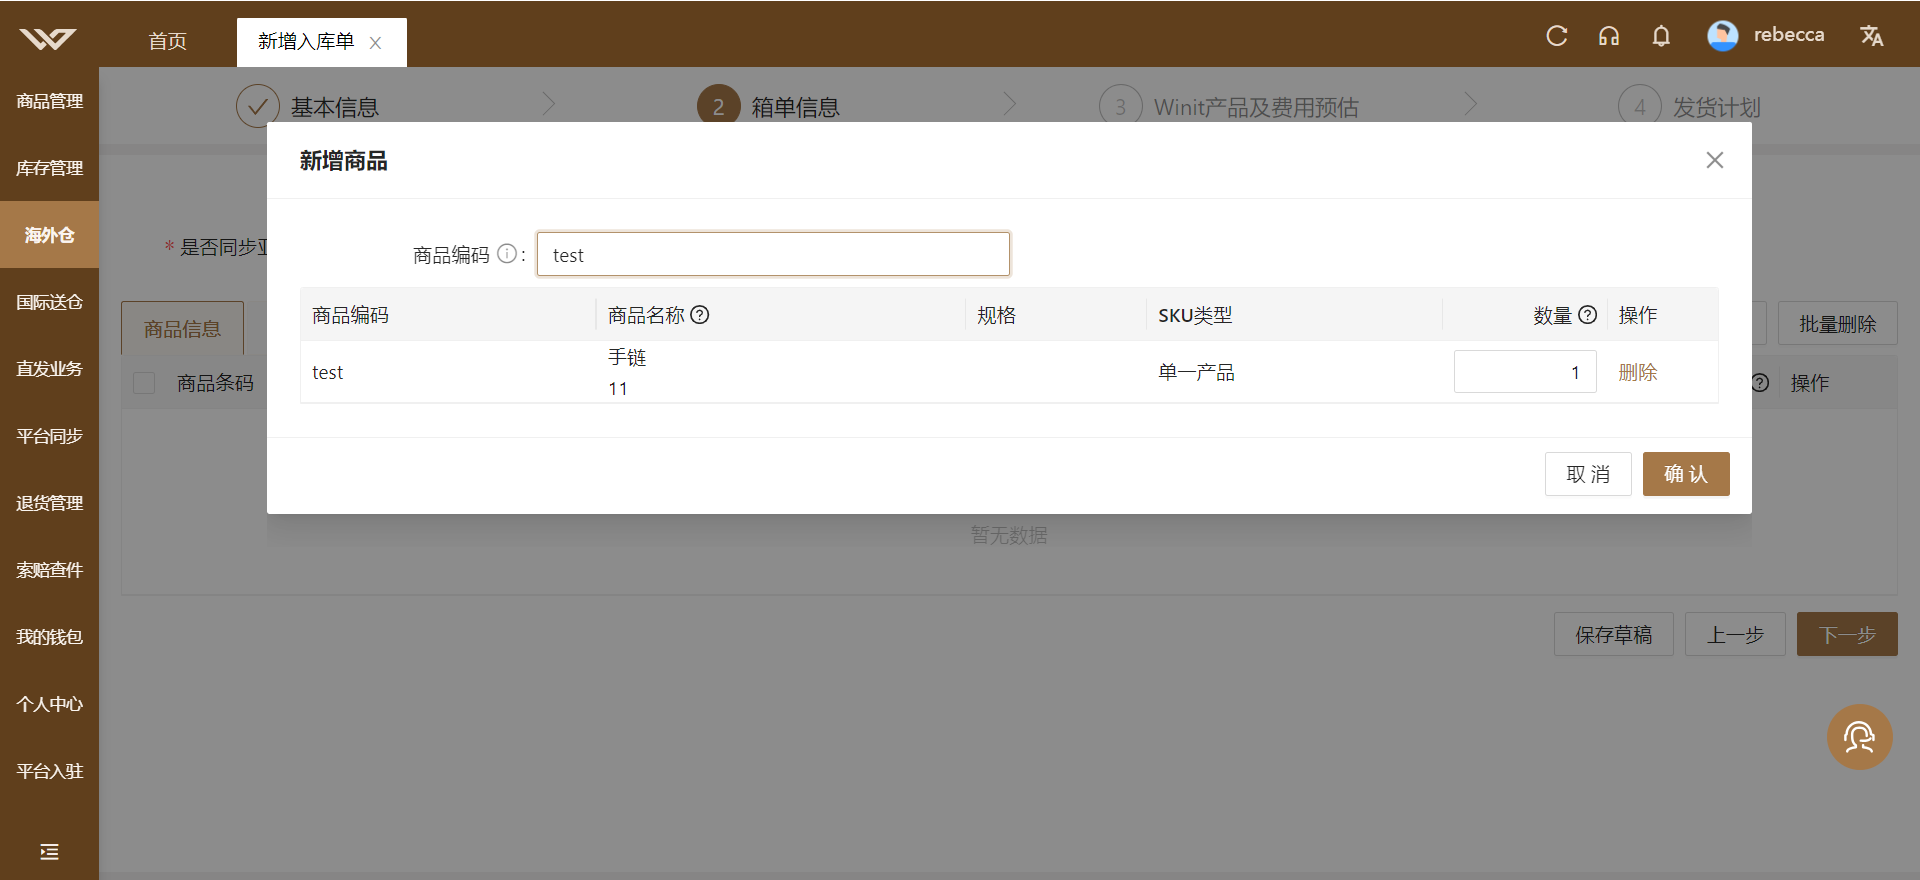1920x880 pixels.
Task: Tick the checkbox beside 商品条码
Action: (144, 383)
